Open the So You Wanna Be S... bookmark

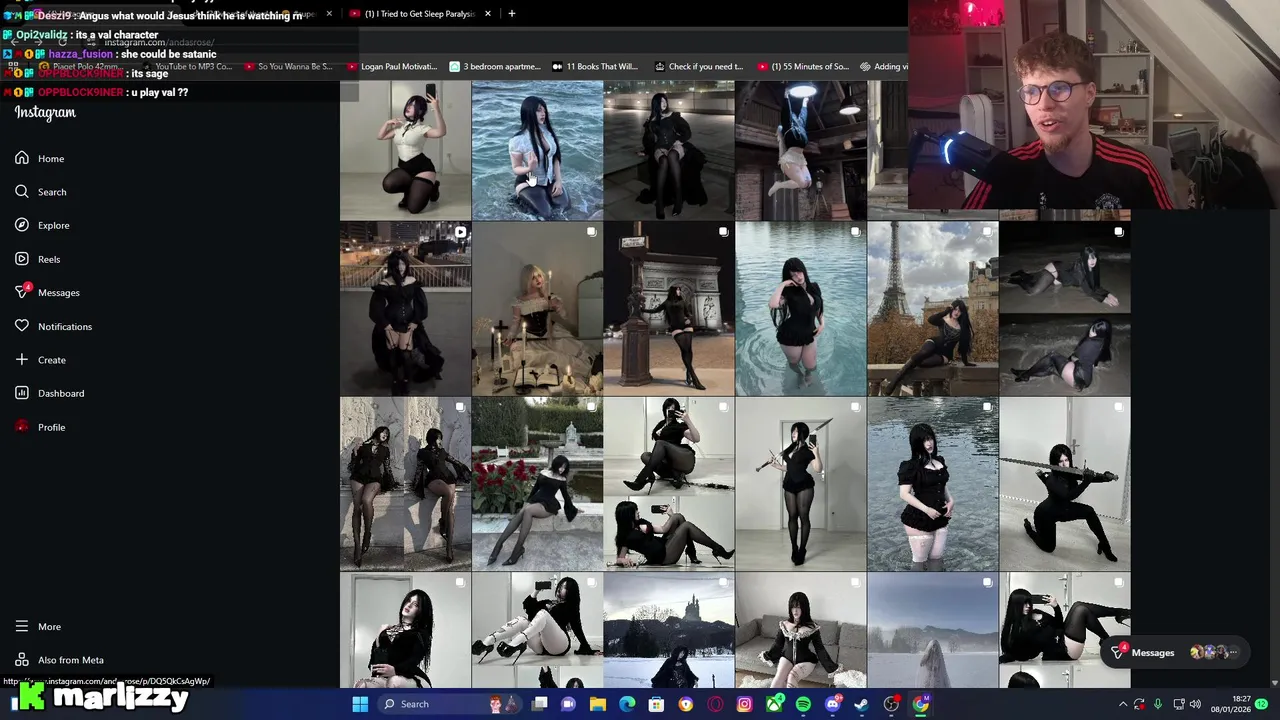(287, 67)
